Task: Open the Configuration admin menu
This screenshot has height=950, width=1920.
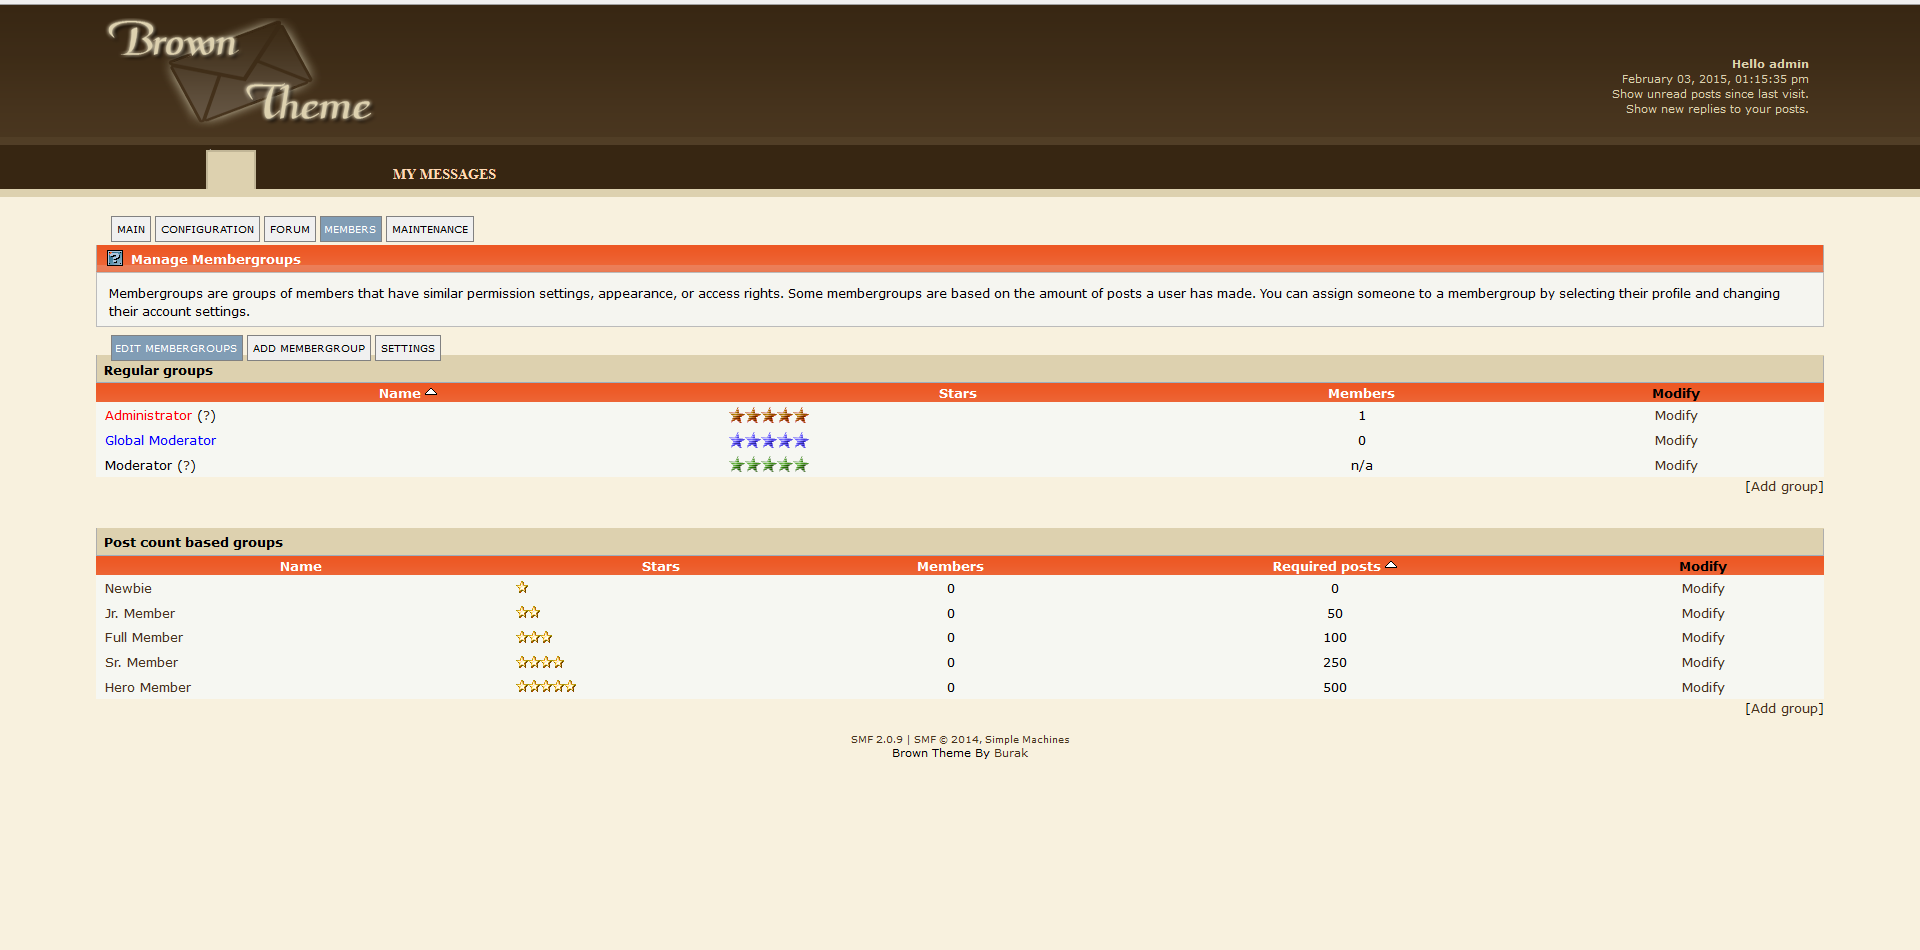Action: pyautogui.click(x=207, y=230)
